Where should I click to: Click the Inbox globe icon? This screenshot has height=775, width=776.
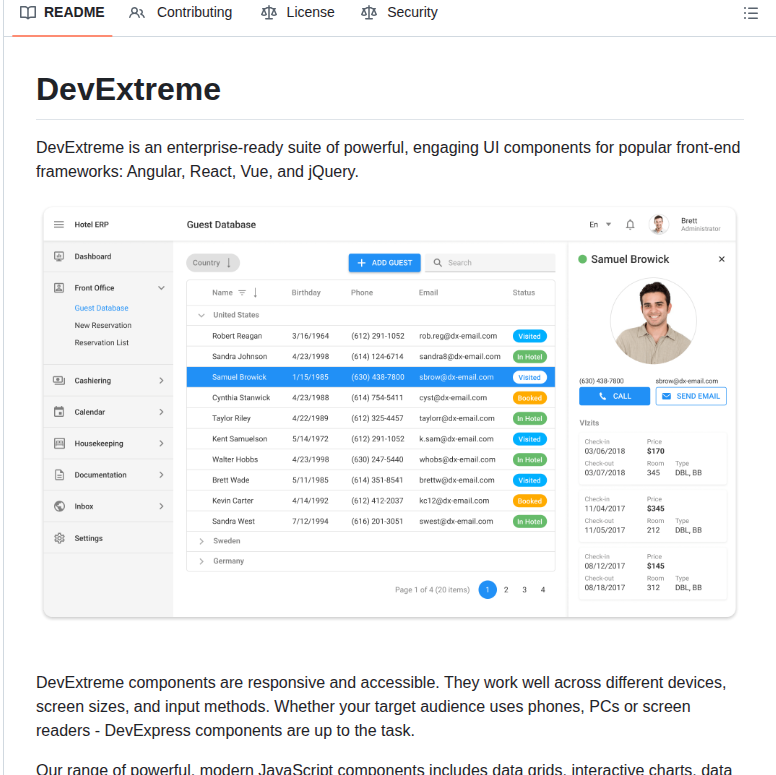tap(59, 506)
